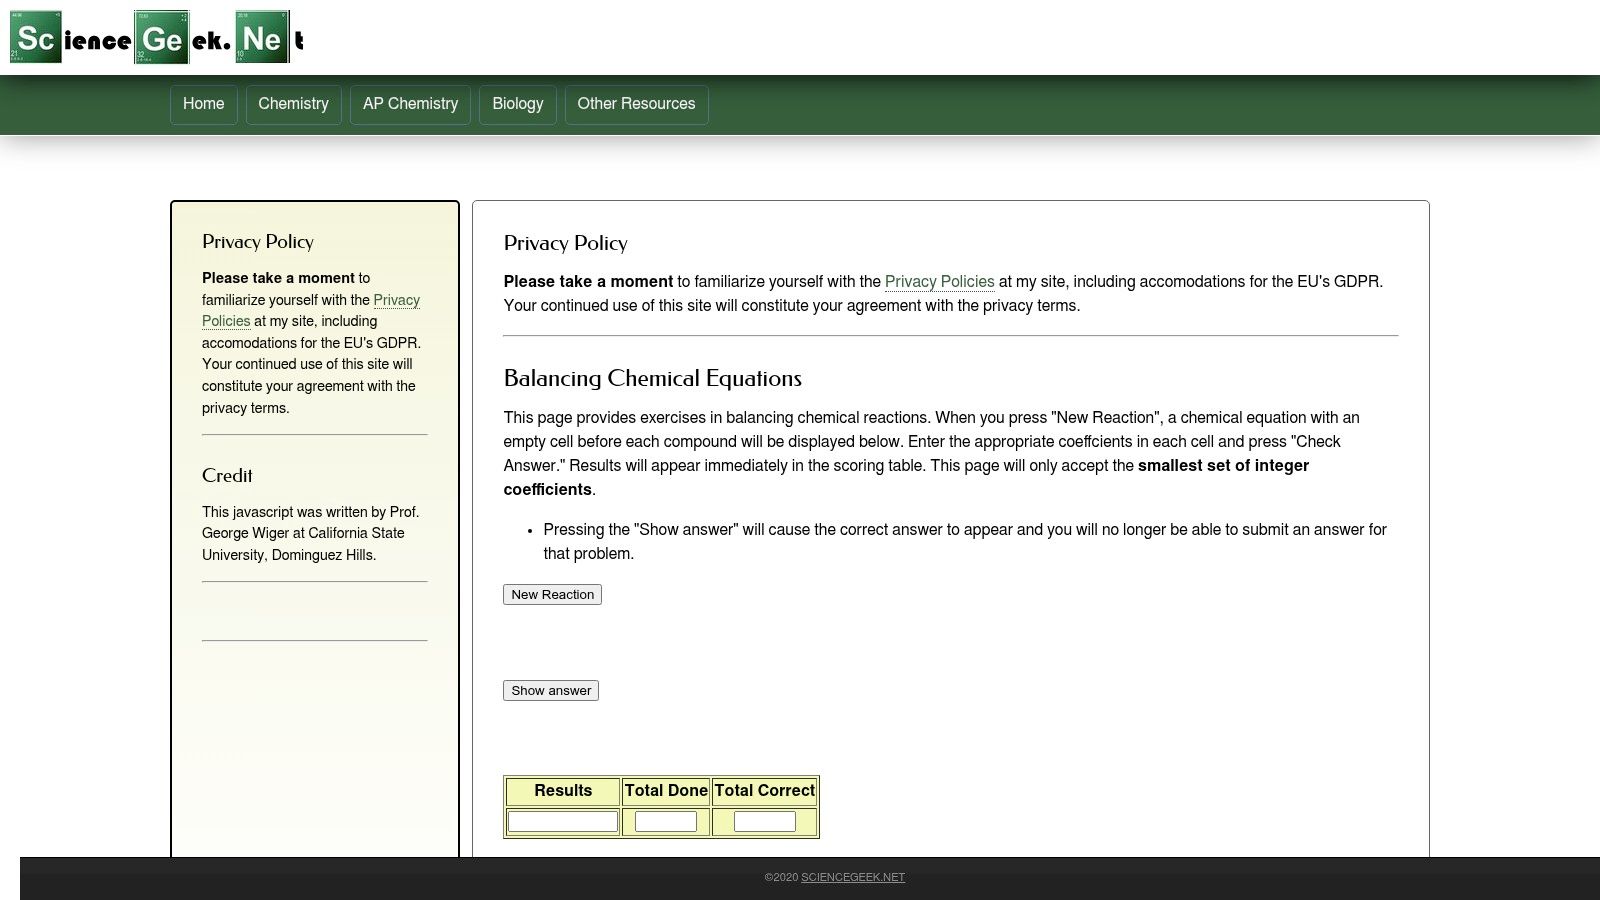Select the main Privacy Policy heading
Image resolution: width=1600 pixels, height=900 pixels.
click(x=566, y=243)
